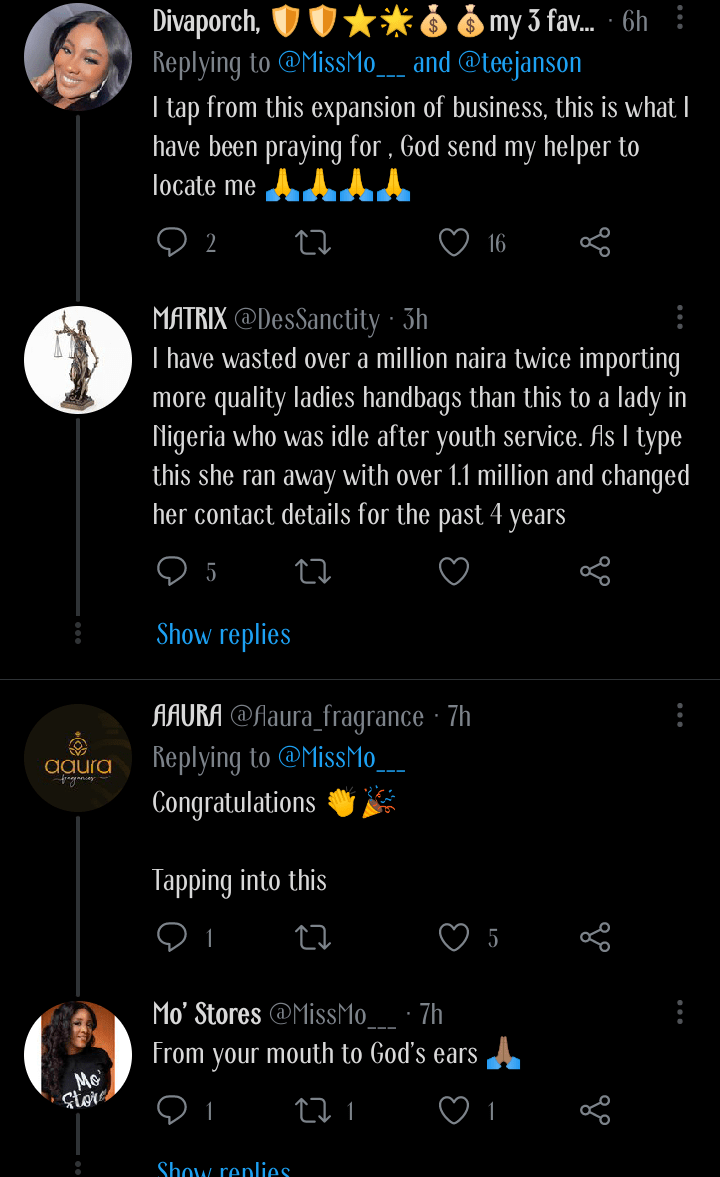The image size is (720, 1177).
Task: Share the AAURA fragrance tweet
Action: (595, 937)
